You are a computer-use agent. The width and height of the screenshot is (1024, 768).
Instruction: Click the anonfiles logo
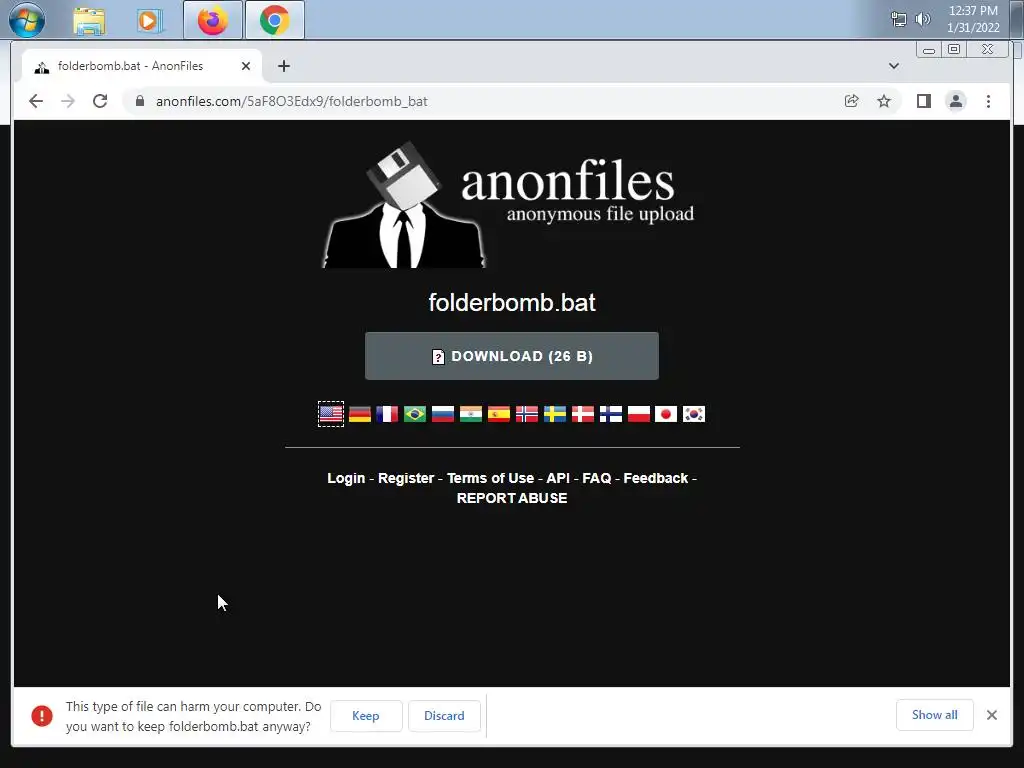point(508,204)
